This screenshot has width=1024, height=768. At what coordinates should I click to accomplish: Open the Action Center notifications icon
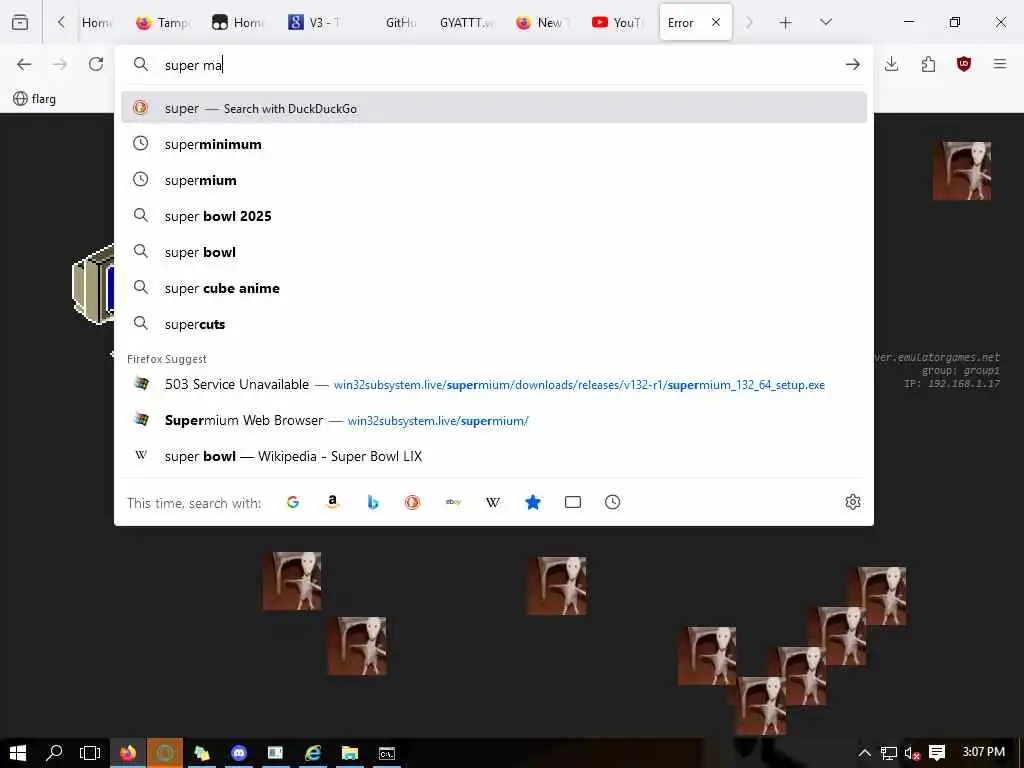pos(937,753)
